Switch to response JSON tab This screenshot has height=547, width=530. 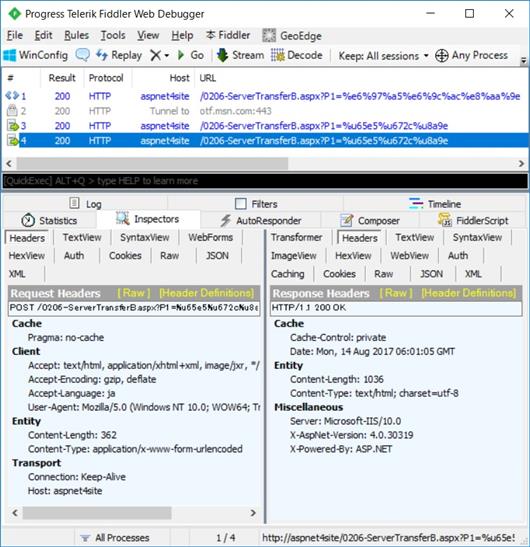[x=431, y=274]
